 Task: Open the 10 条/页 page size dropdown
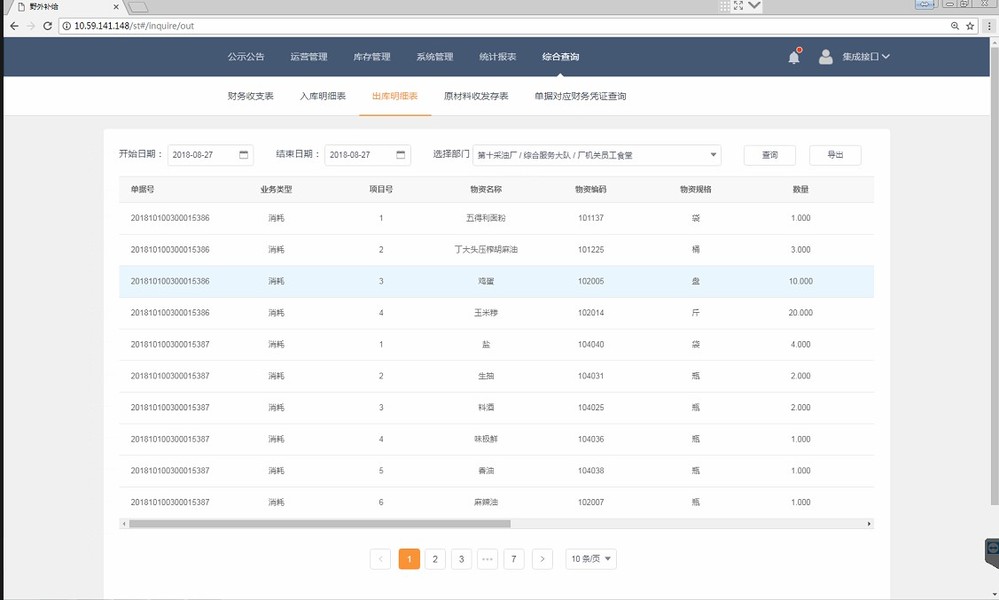(x=591, y=559)
